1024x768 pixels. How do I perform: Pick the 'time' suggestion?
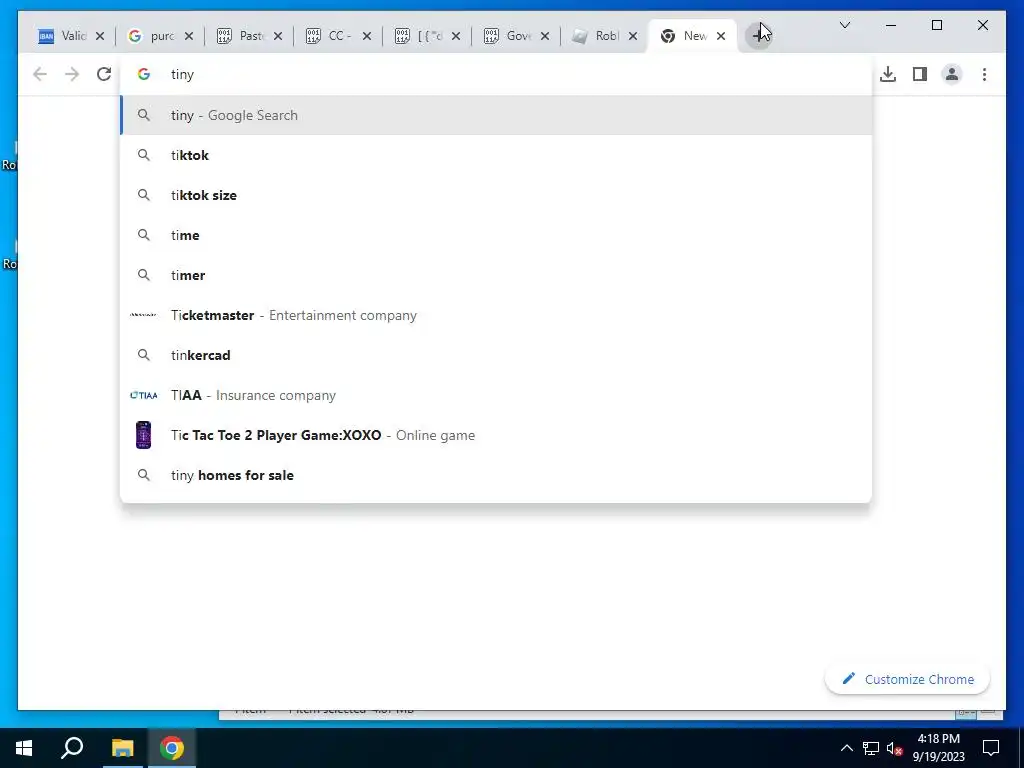click(496, 235)
